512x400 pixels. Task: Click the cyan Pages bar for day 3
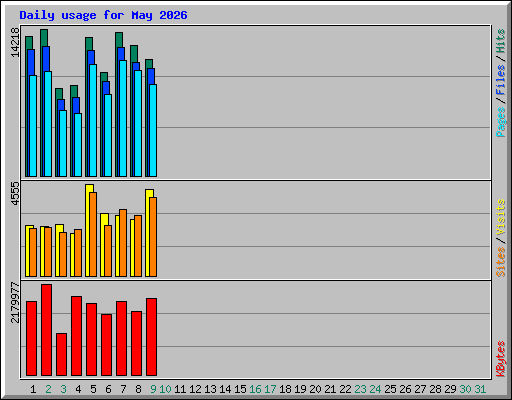[63, 144]
